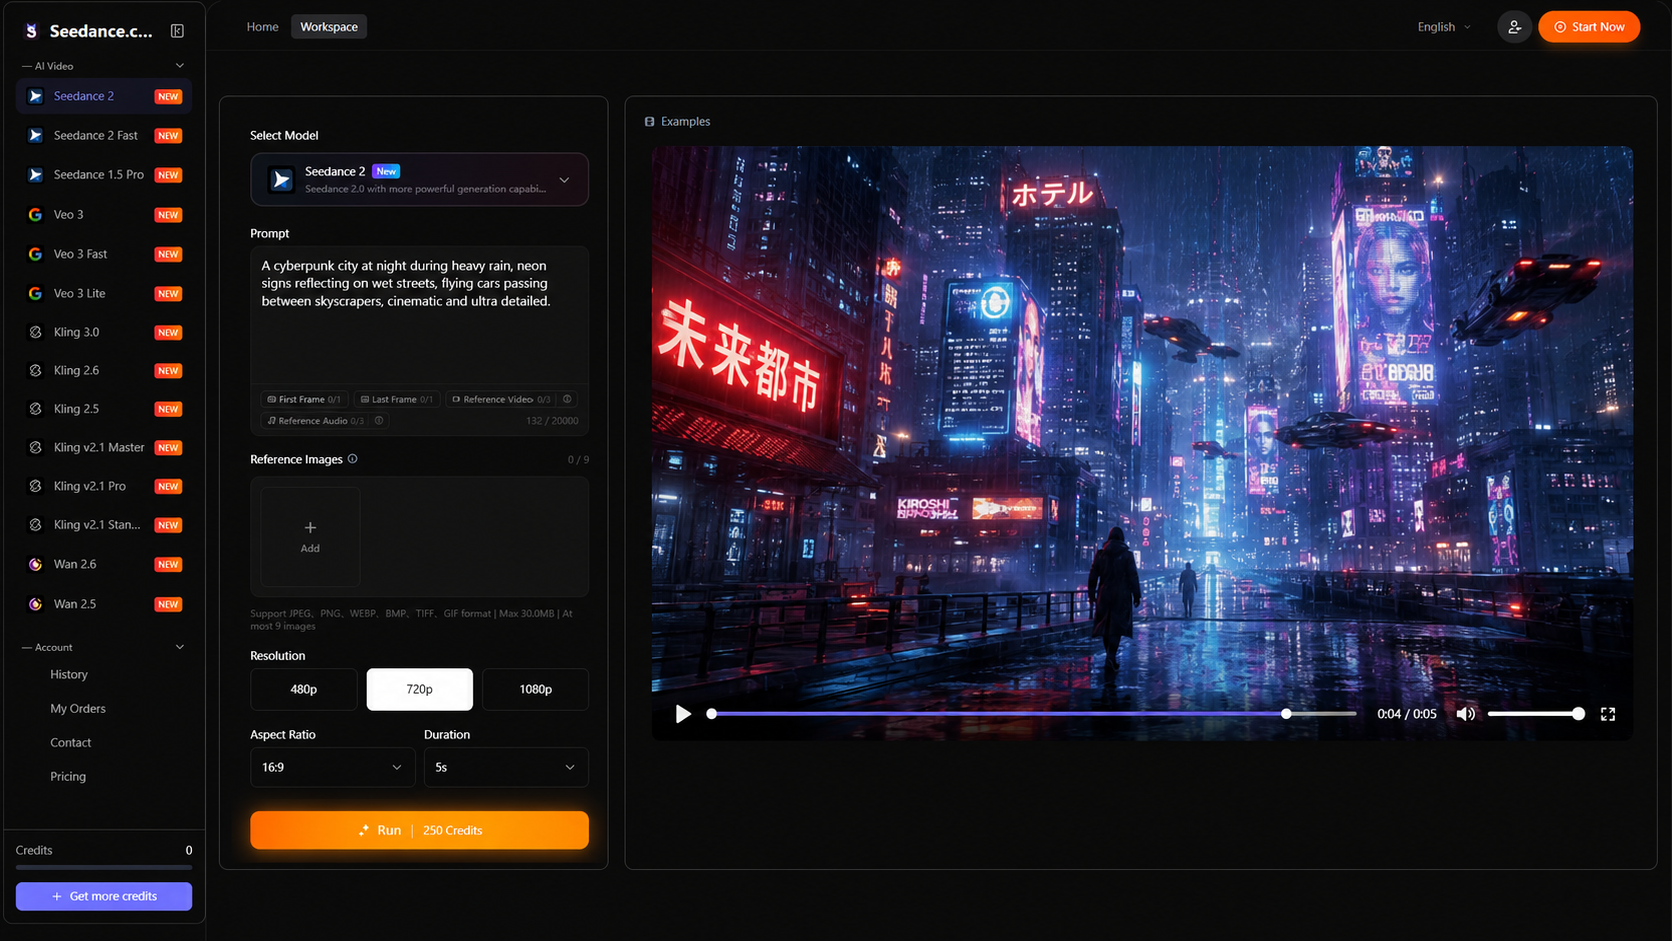
Task: Click the Wan 2.6 model icon
Action: click(x=35, y=564)
